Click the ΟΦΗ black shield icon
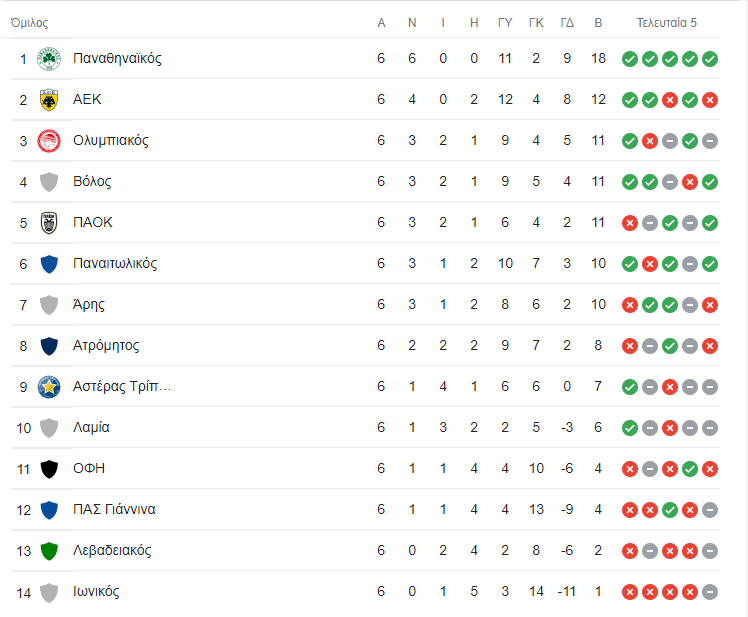 (x=49, y=469)
